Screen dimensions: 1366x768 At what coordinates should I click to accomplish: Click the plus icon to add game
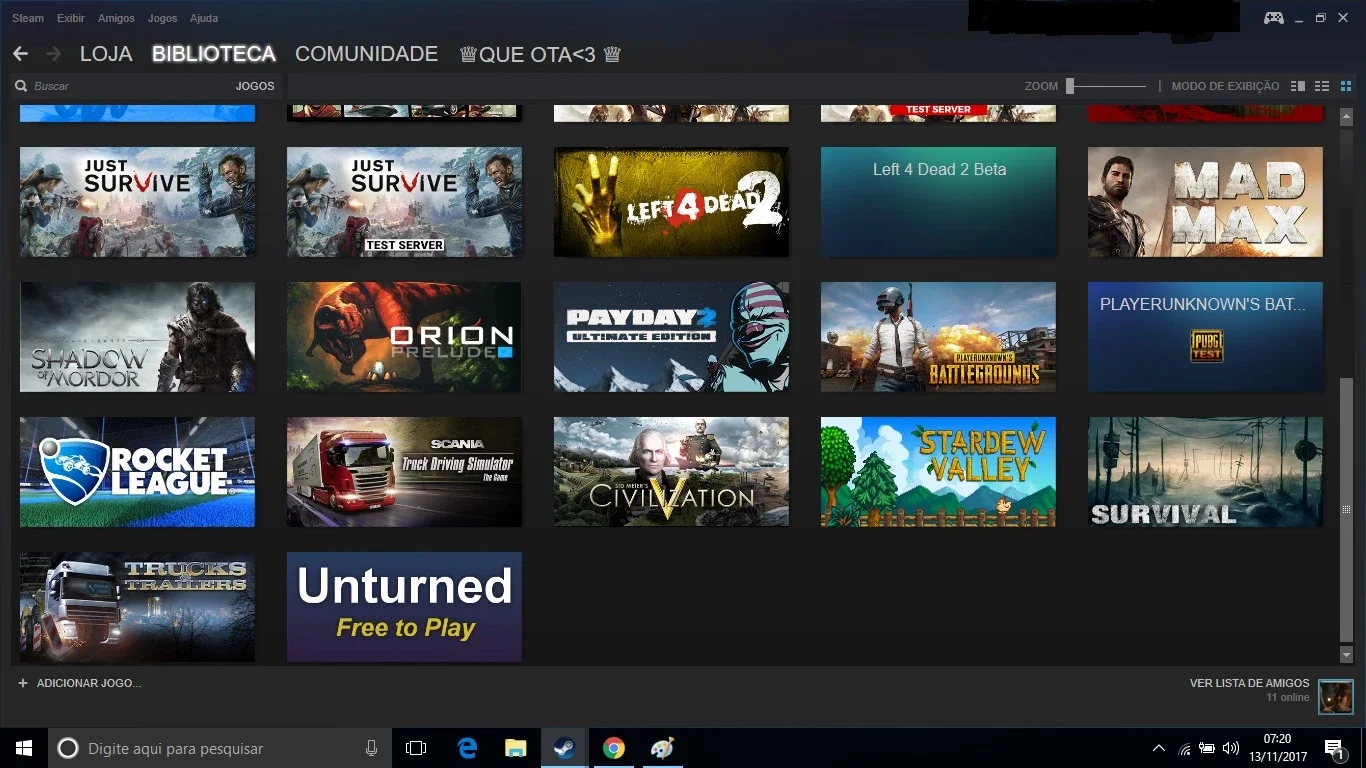click(23, 683)
